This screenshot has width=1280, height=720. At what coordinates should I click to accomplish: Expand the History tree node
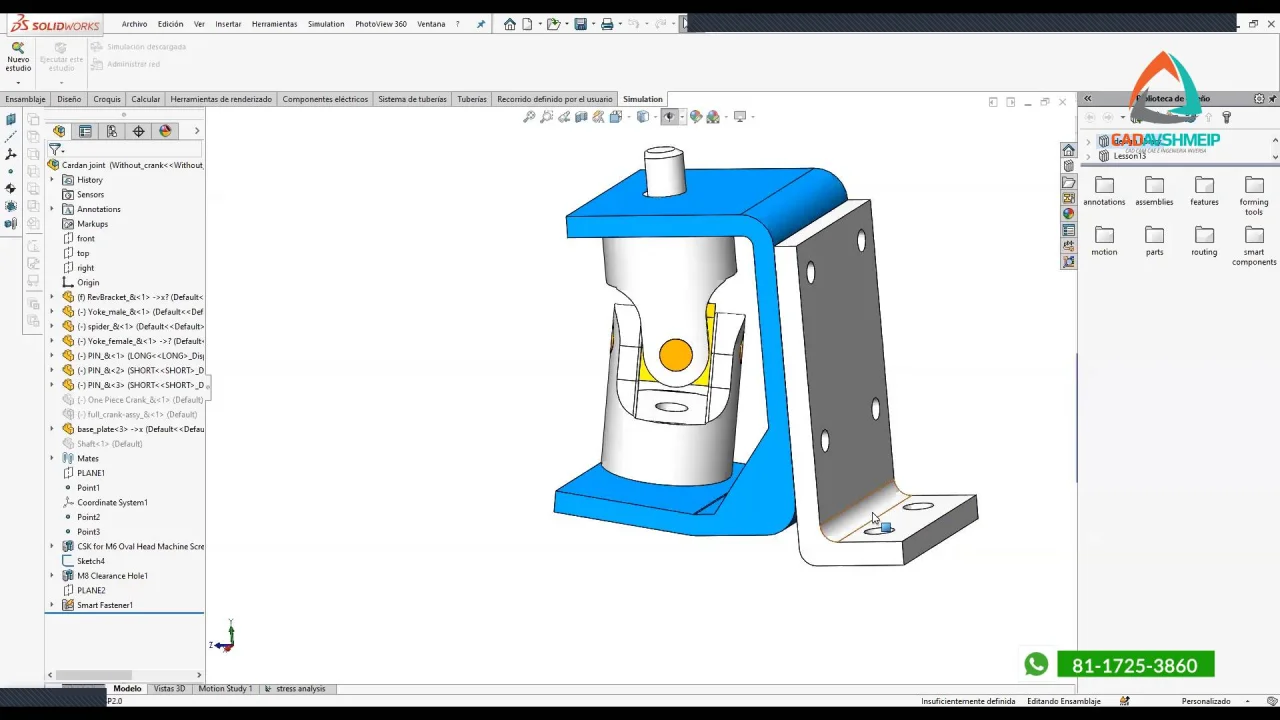pos(52,180)
